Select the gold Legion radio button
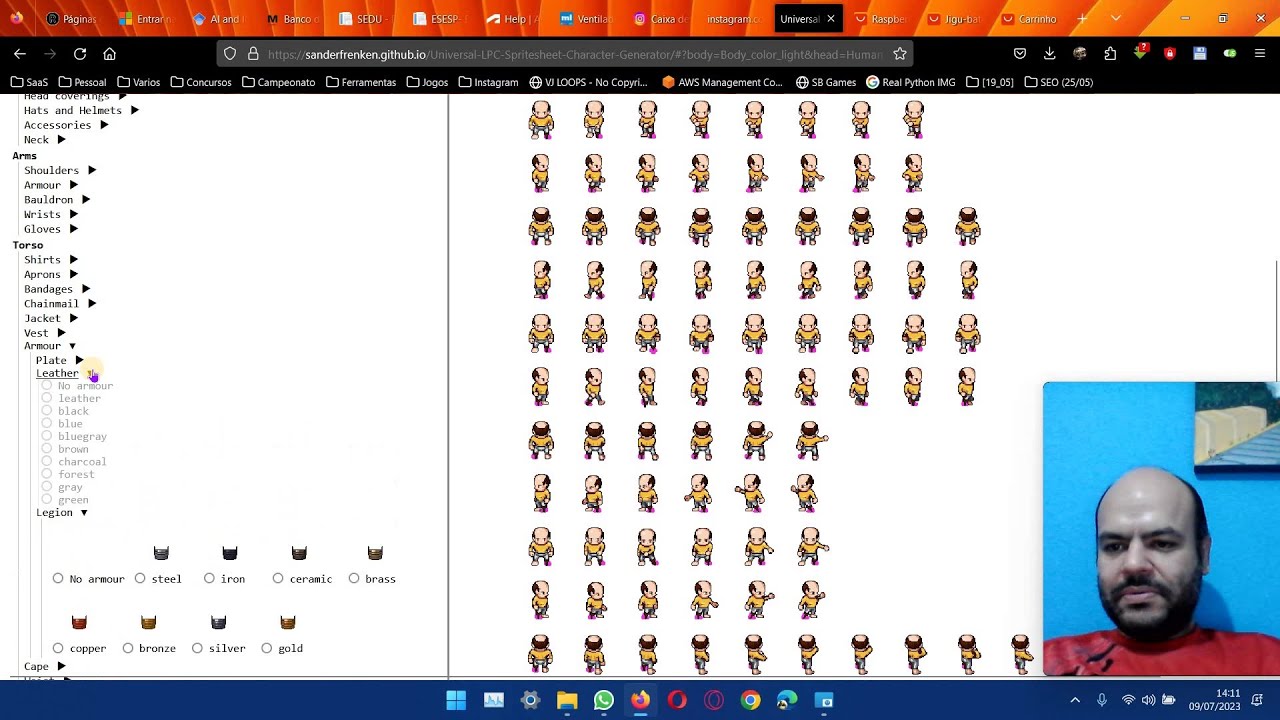1280x720 pixels. point(267,648)
